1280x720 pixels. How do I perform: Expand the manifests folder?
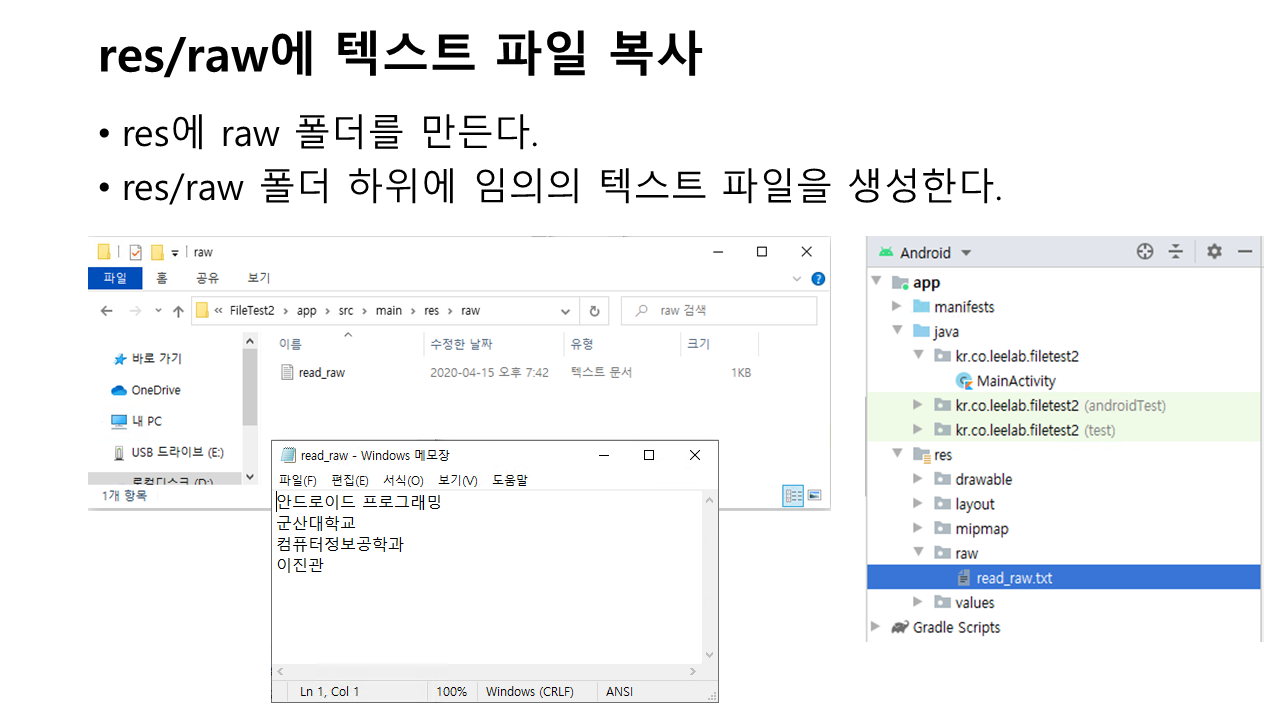click(x=897, y=307)
